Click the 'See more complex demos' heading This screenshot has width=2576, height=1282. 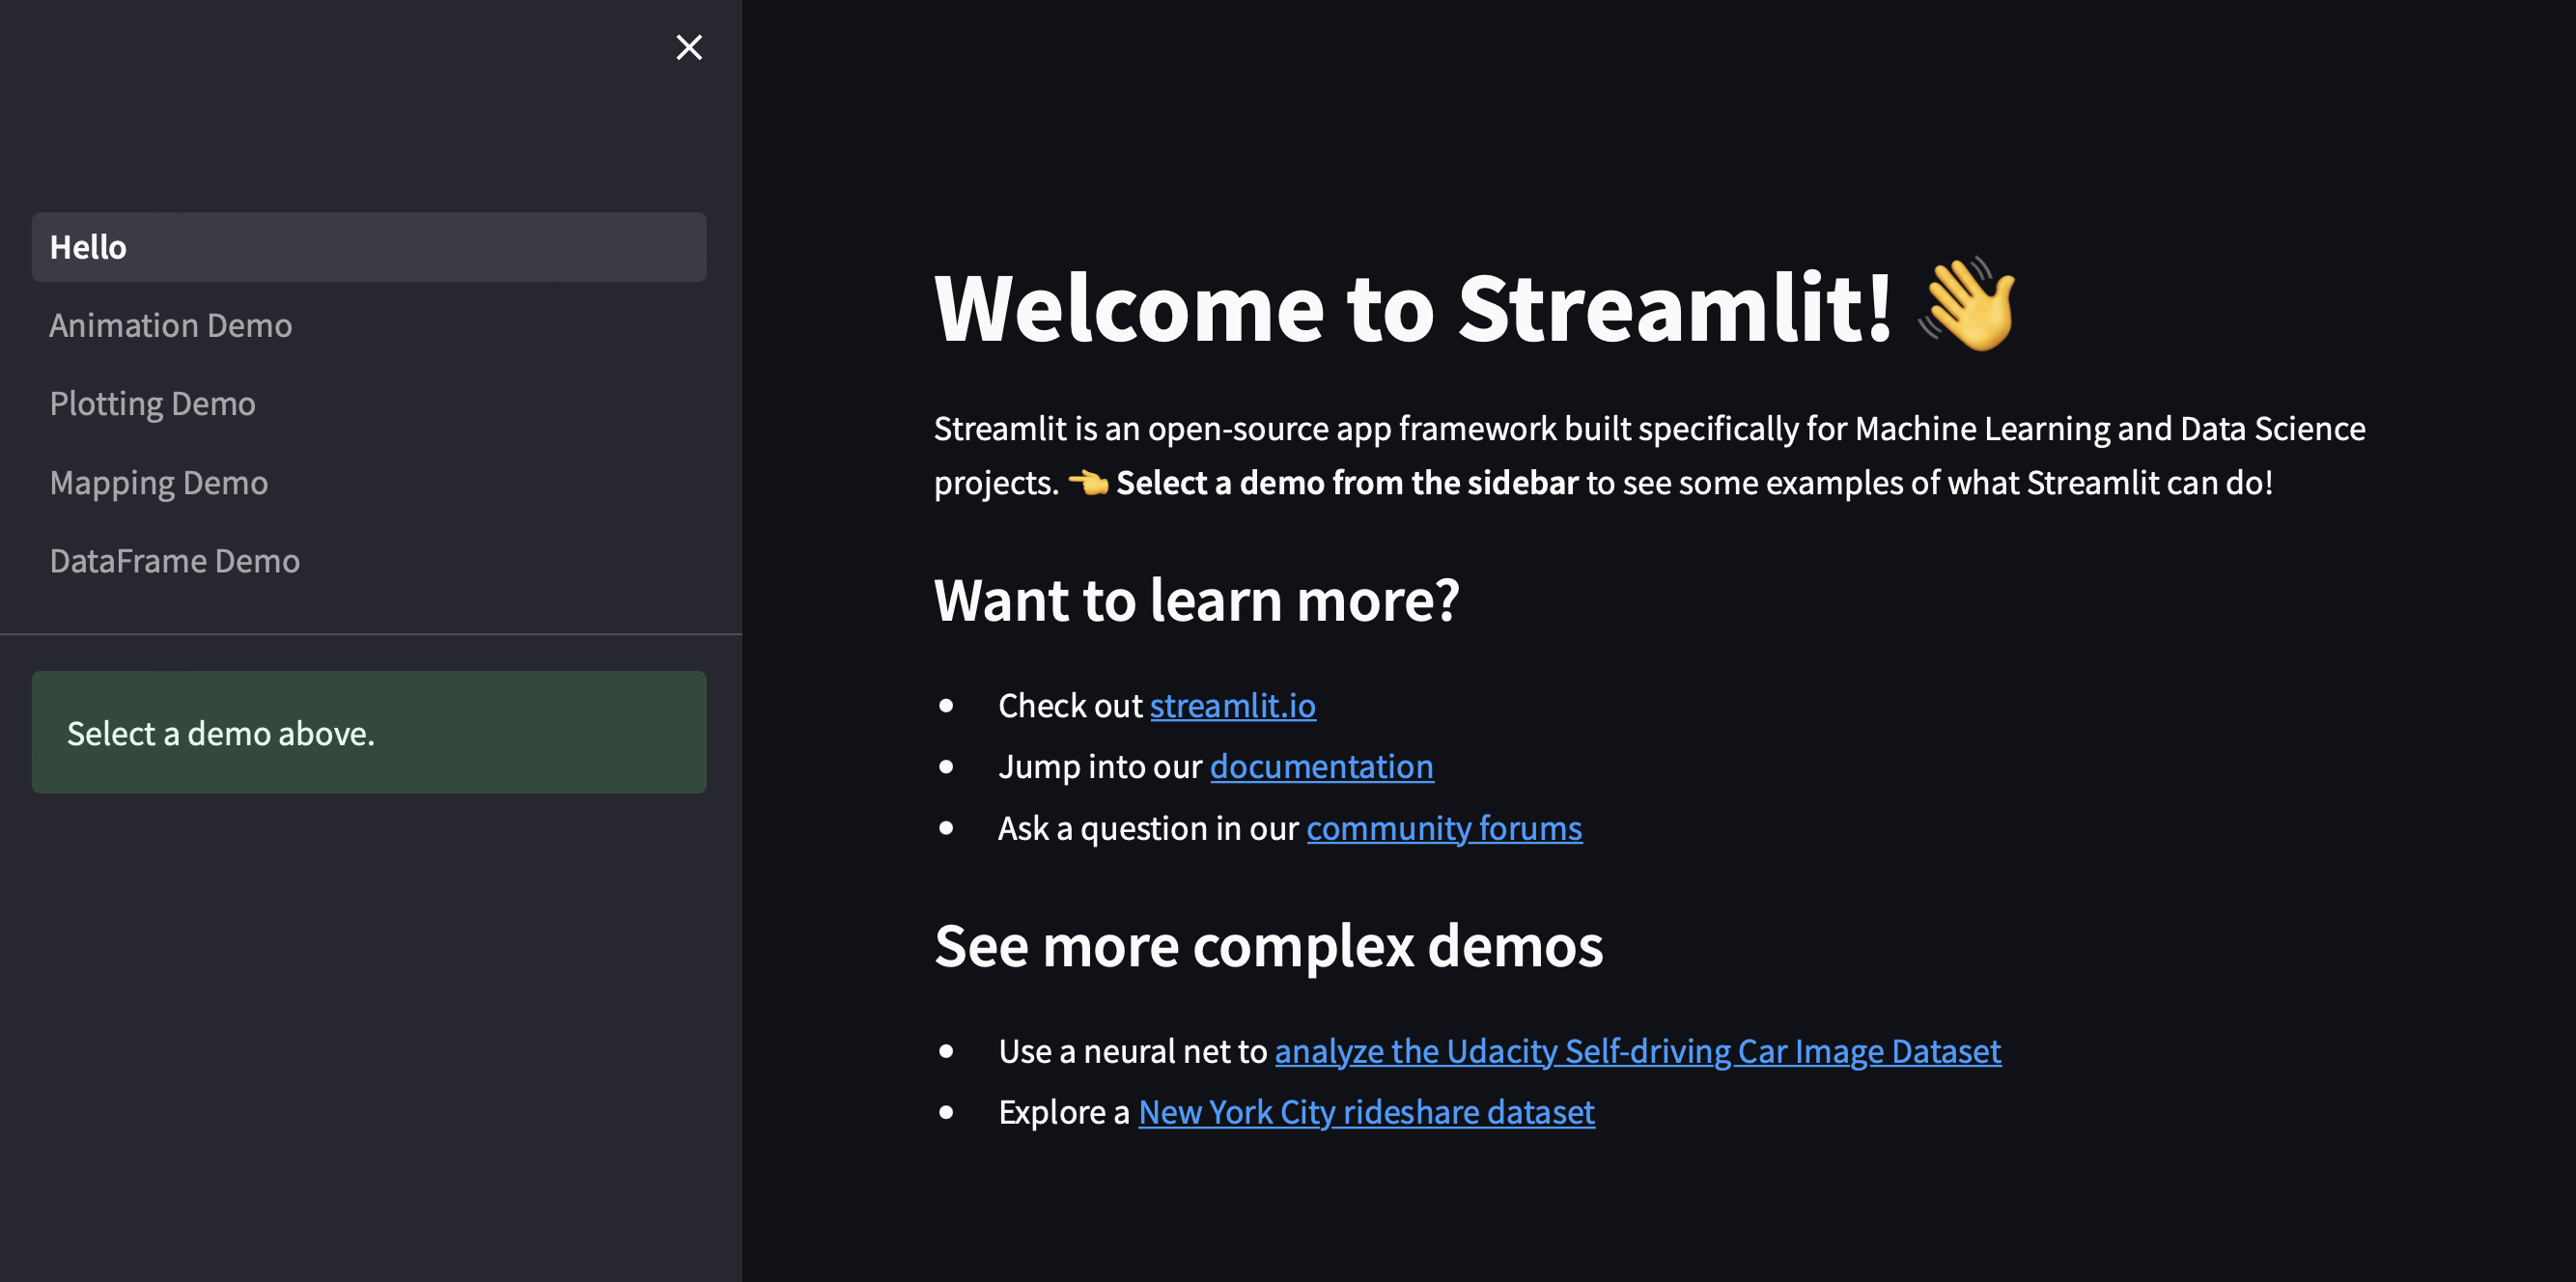click(x=1268, y=946)
